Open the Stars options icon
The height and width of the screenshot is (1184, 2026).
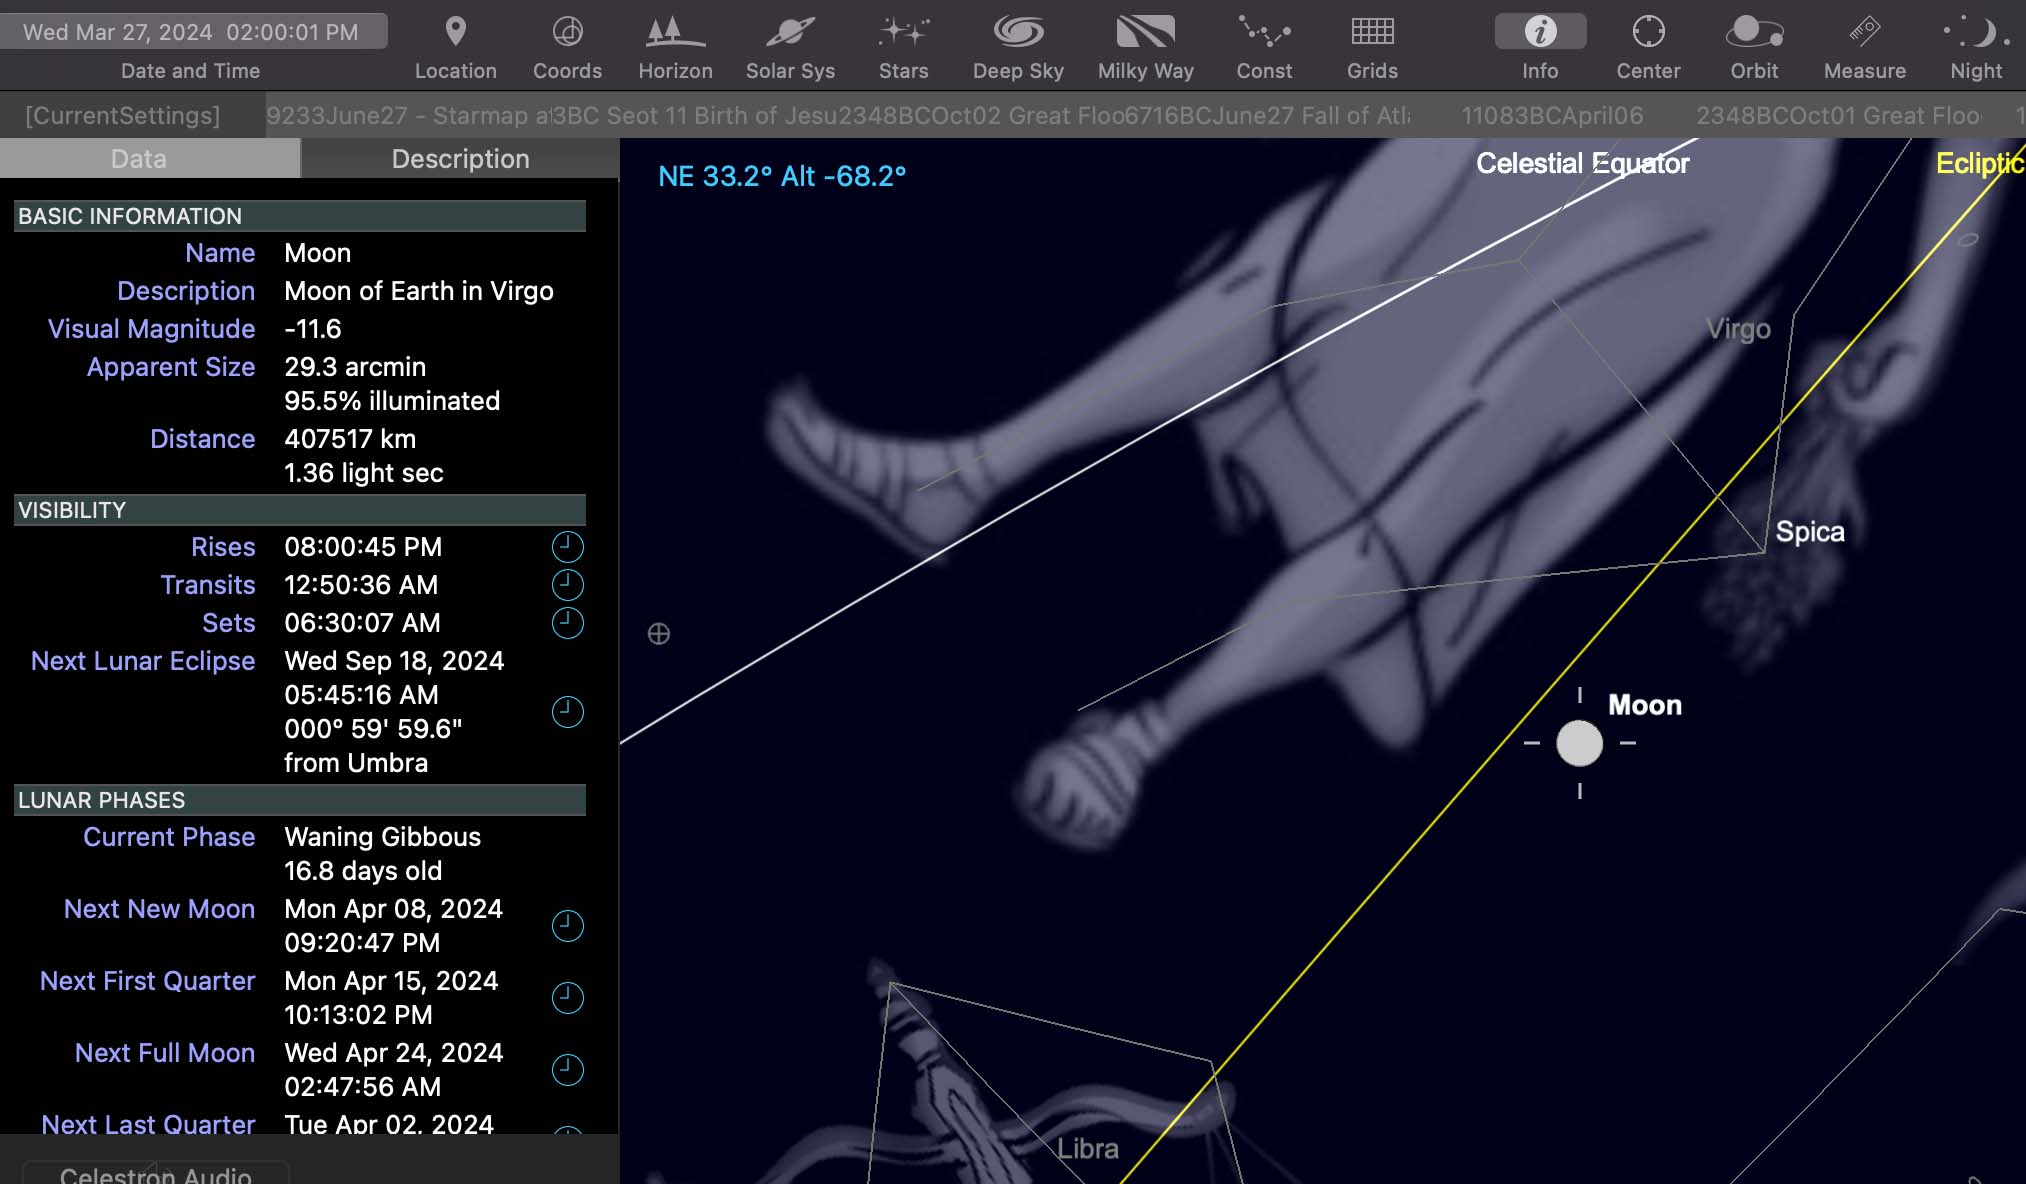pyautogui.click(x=903, y=32)
